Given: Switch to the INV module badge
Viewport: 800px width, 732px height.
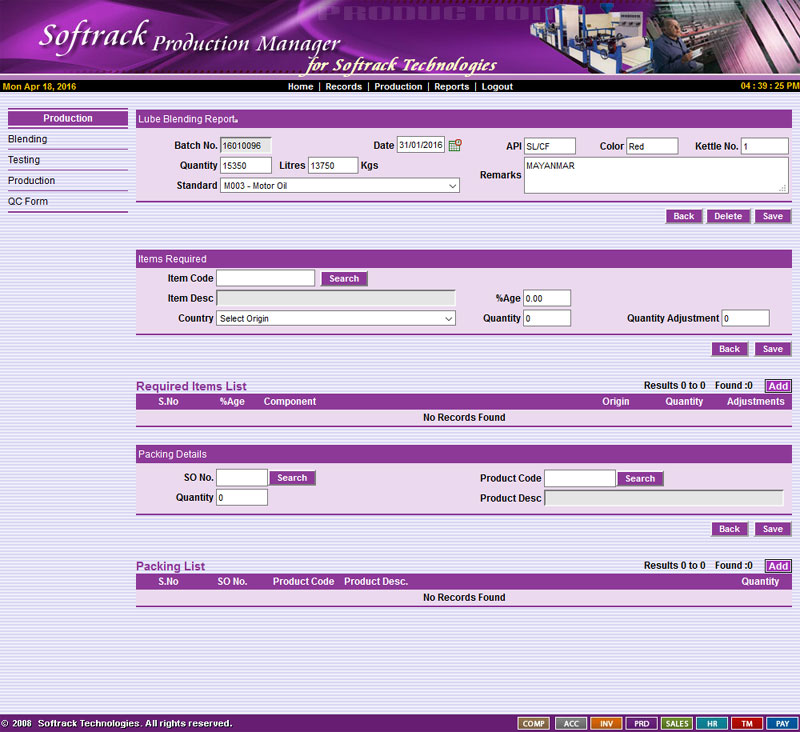Looking at the screenshot, I should pos(606,723).
